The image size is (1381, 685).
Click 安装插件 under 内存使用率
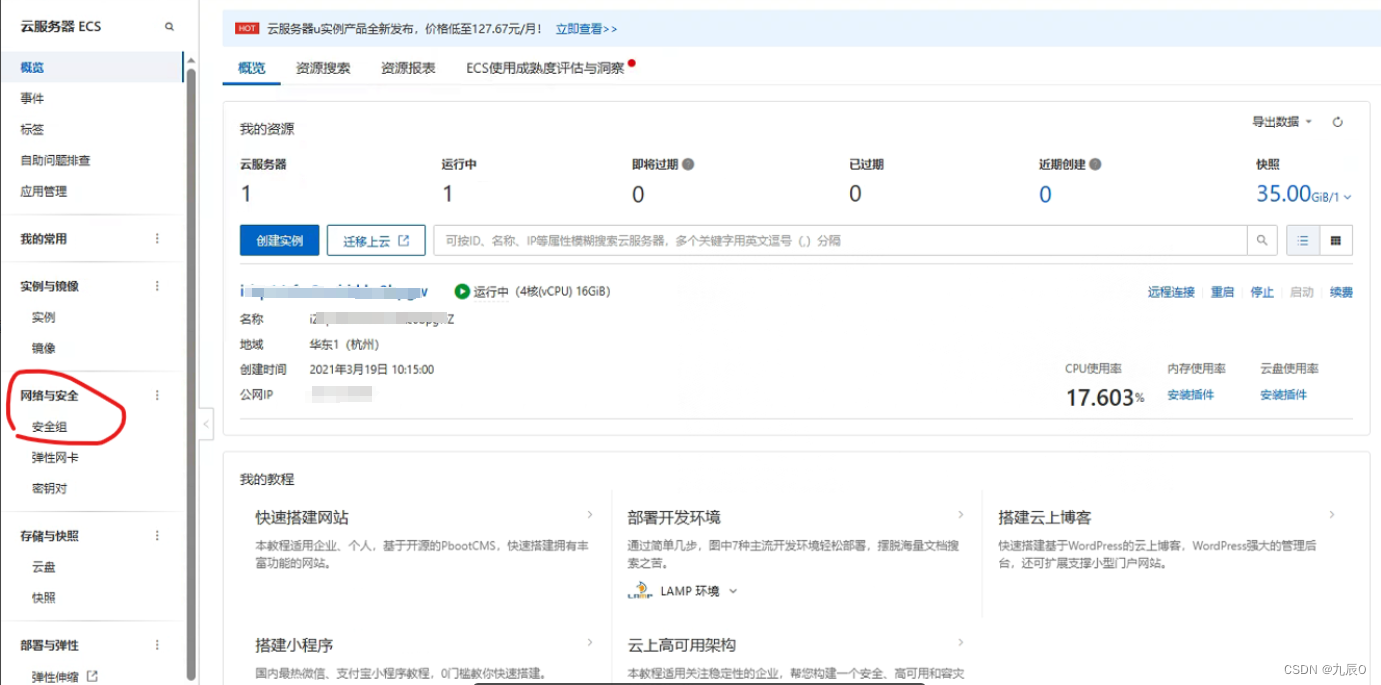(x=1190, y=395)
